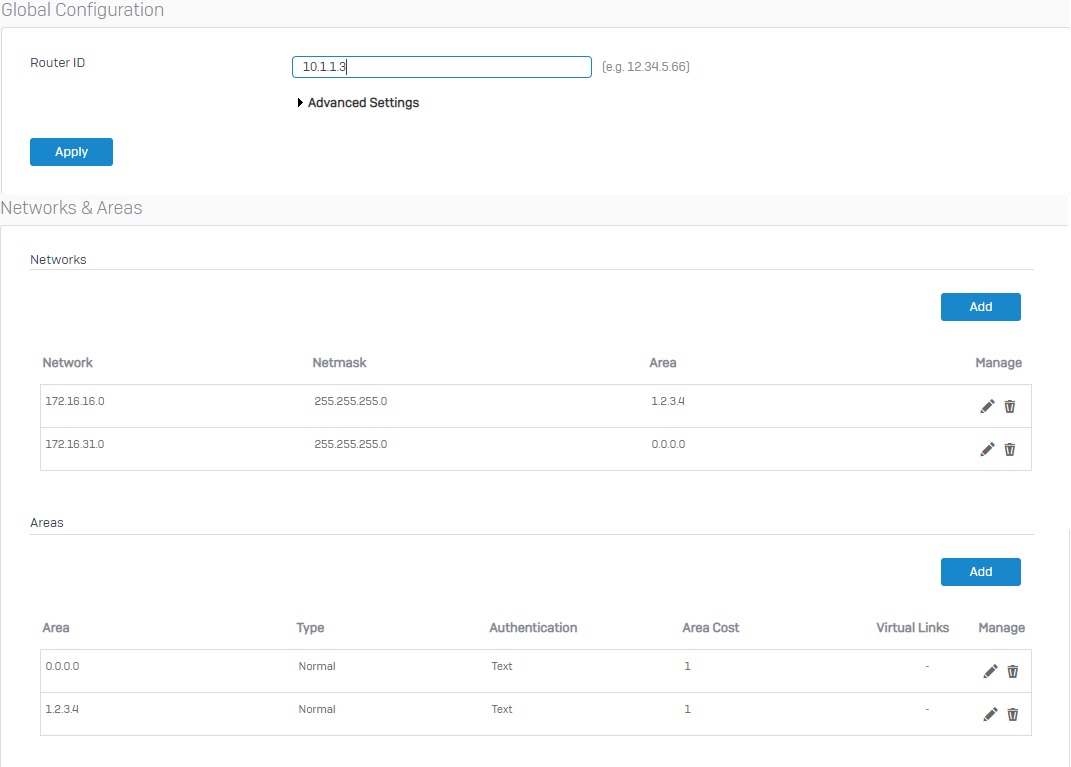The width and height of the screenshot is (1071, 767).
Task: Select network cell 172.16.16.0
Action: pos(75,401)
